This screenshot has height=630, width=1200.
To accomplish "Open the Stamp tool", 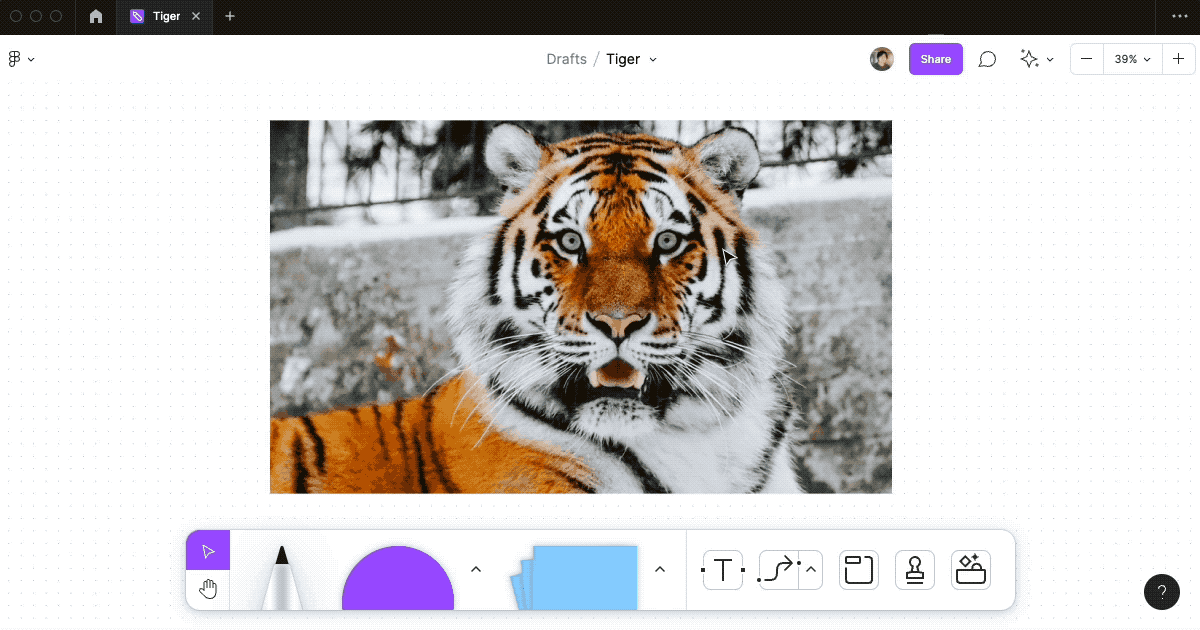I will (915, 570).
